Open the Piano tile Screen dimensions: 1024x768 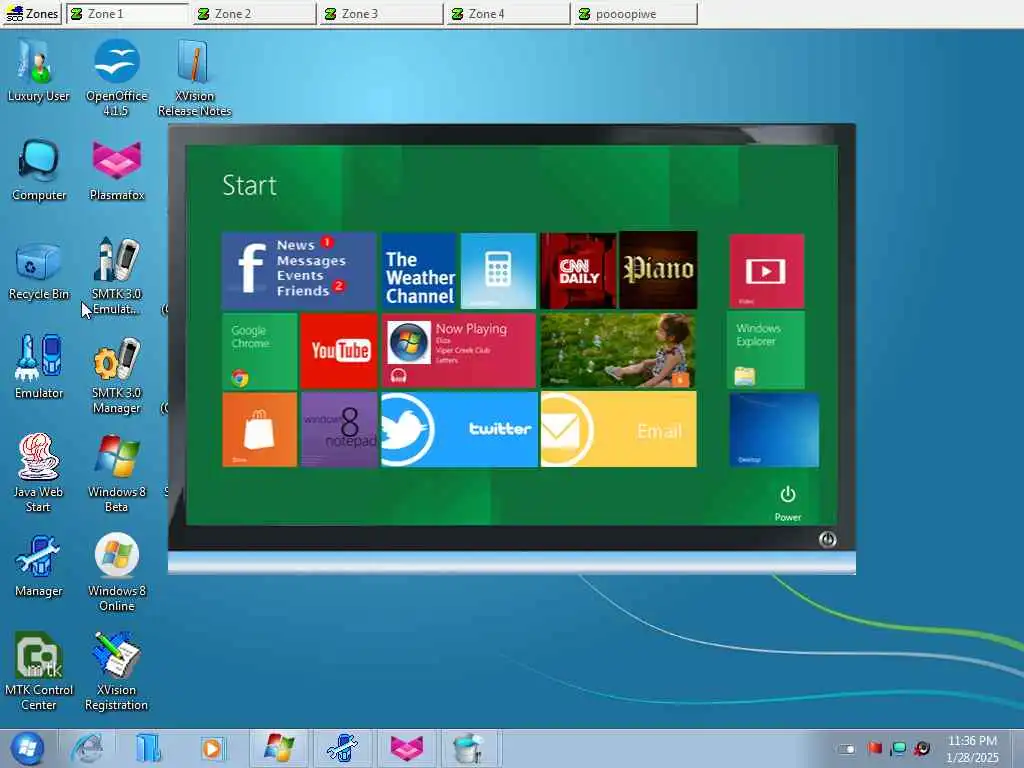coord(658,270)
